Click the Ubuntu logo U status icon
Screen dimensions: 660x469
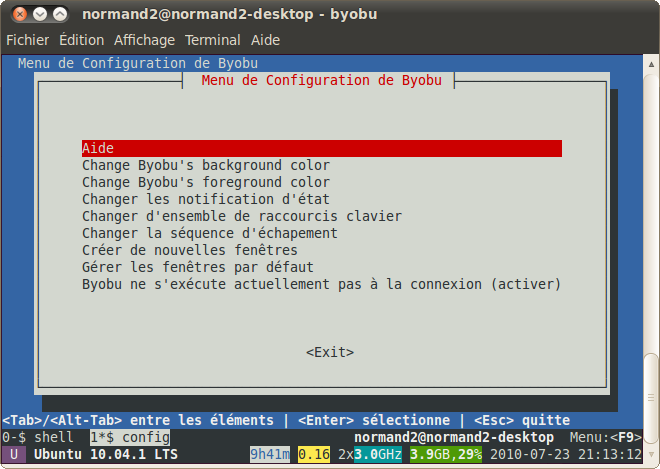(14, 455)
